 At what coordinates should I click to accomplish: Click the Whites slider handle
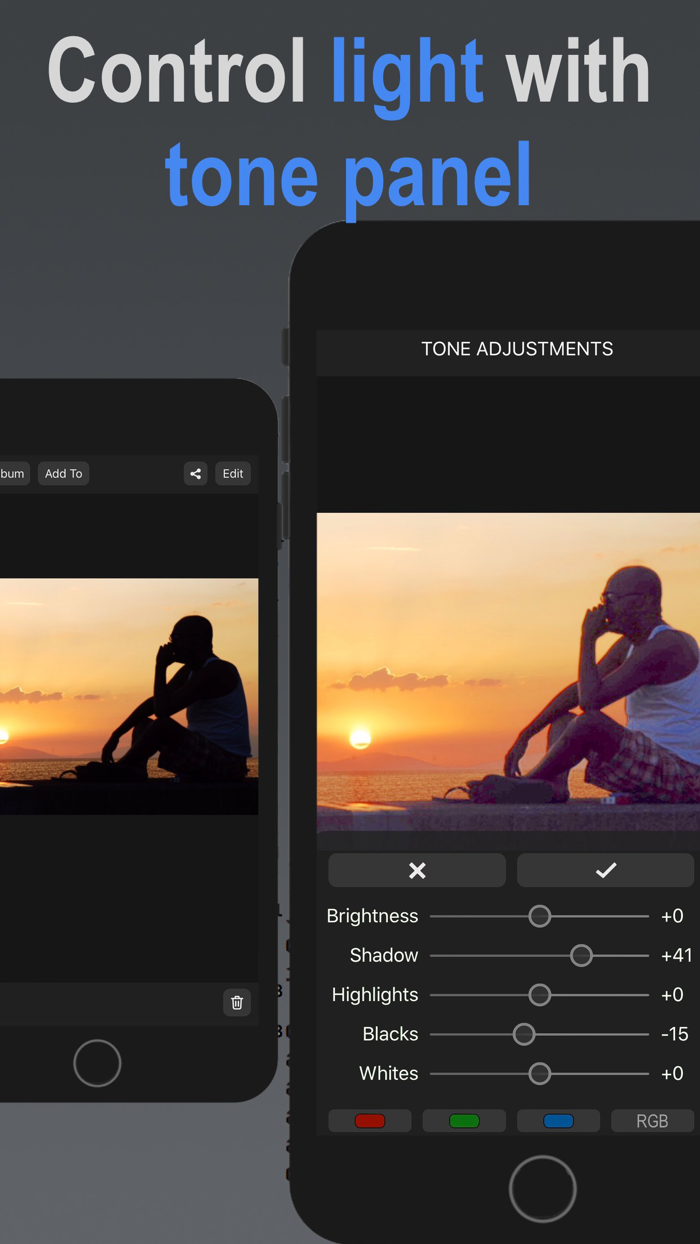coord(540,1073)
